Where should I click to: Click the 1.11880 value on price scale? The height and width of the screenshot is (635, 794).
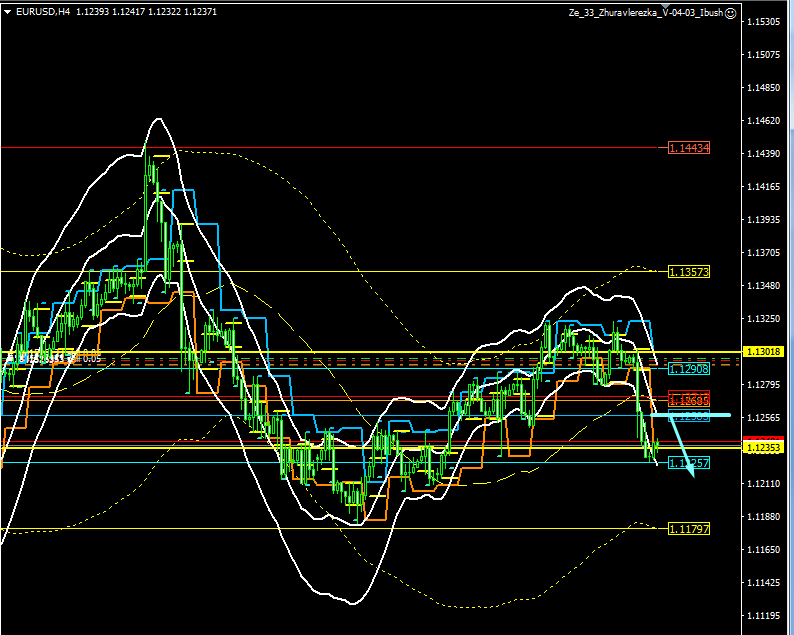(764, 517)
